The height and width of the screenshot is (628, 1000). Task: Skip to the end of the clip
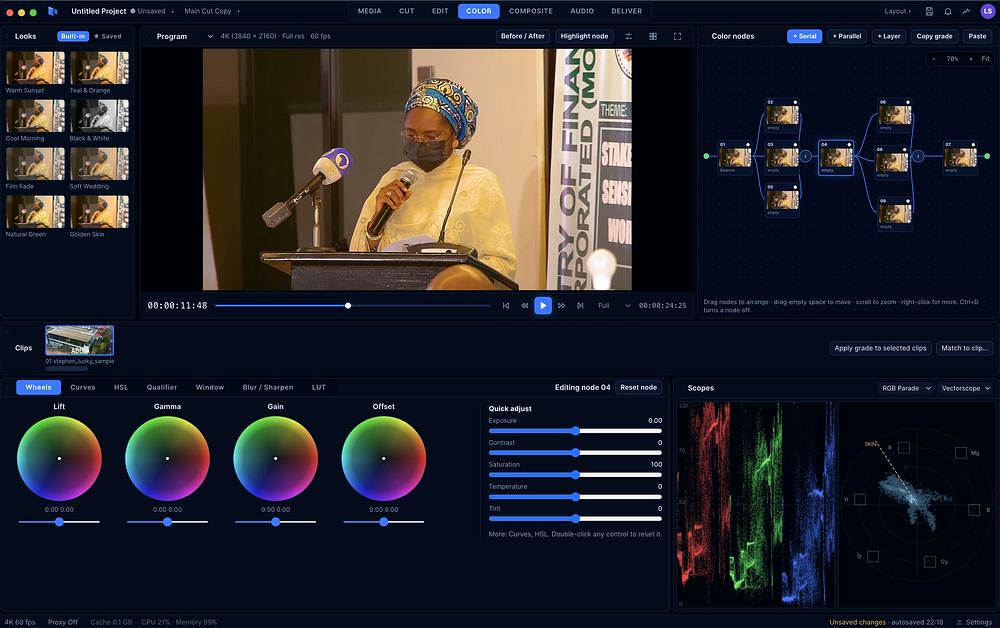[x=580, y=305]
